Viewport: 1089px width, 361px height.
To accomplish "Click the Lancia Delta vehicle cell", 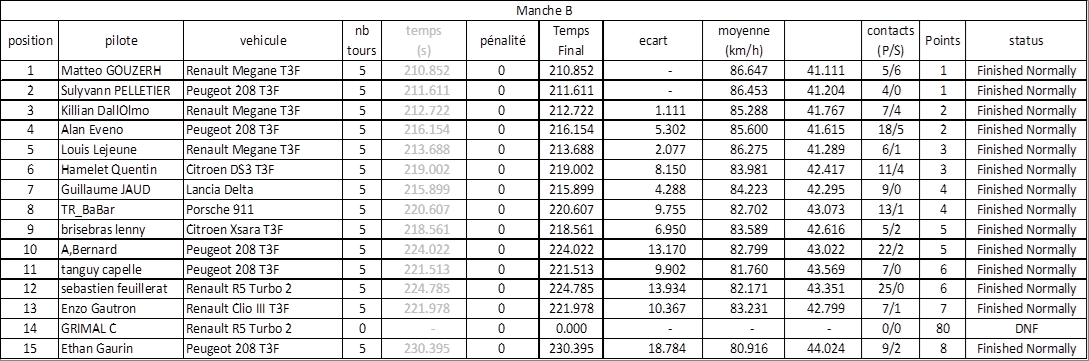I will point(266,190).
